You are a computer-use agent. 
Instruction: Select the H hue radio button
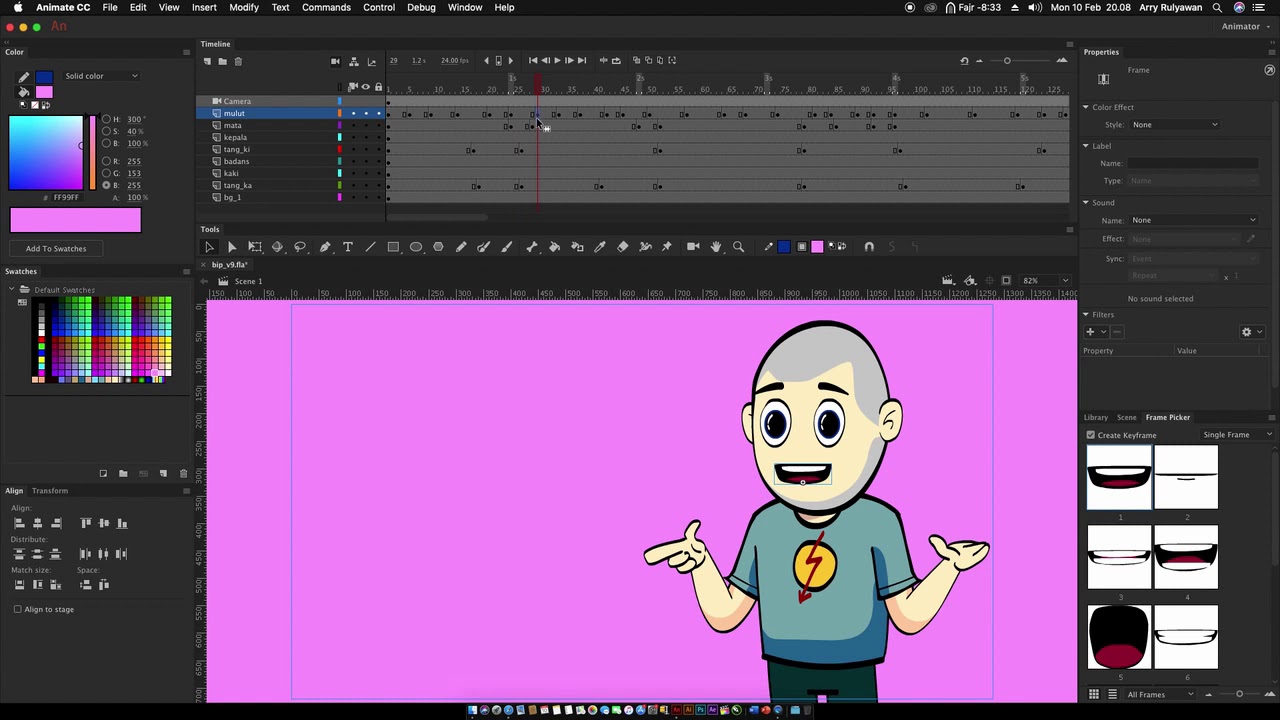107,119
